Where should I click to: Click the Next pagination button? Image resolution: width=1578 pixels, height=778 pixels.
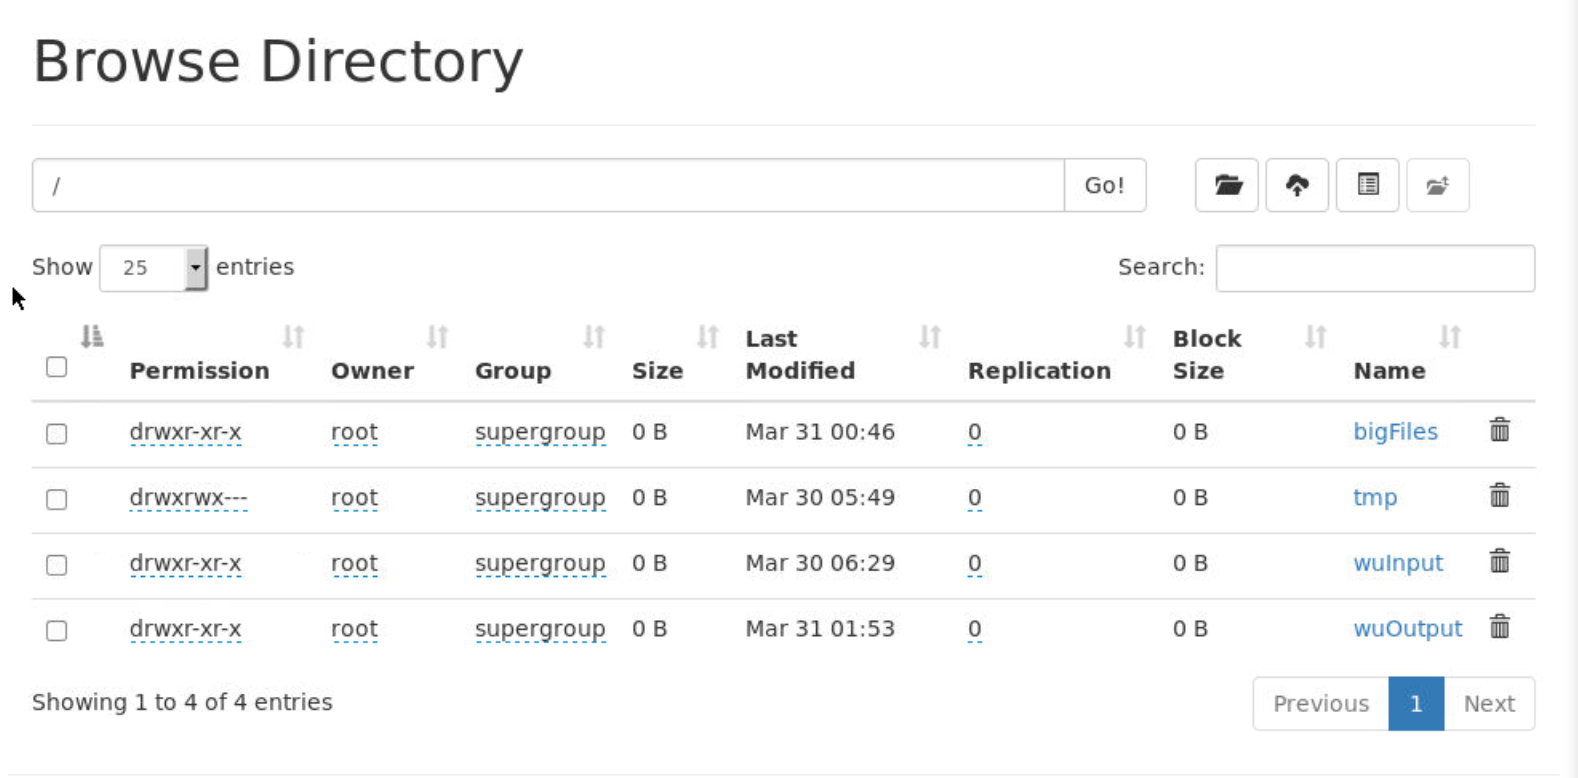point(1489,704)
